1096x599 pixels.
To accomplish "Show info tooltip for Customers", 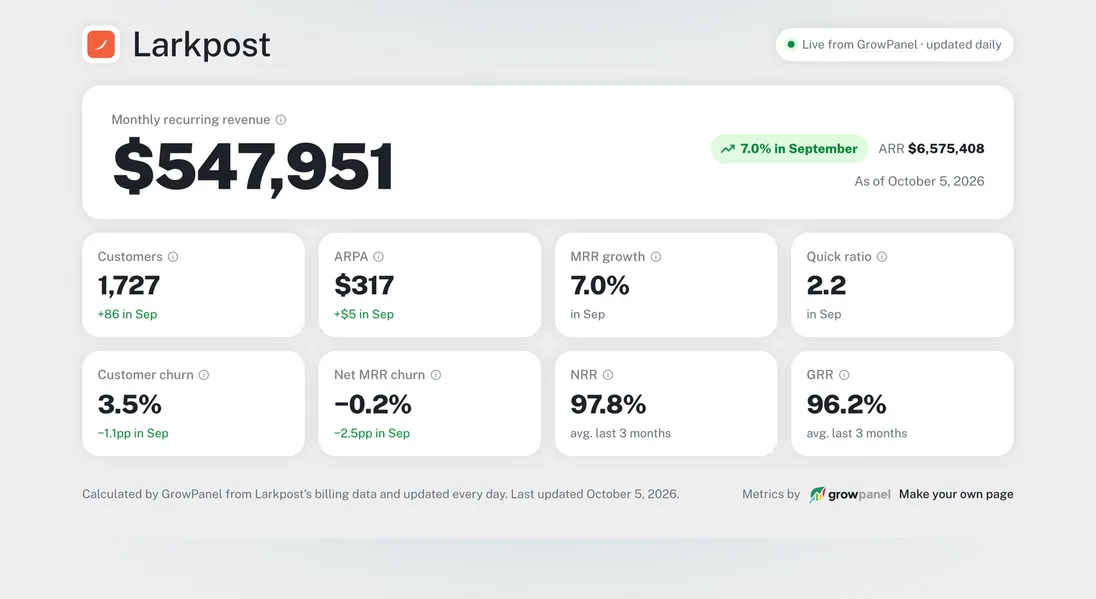I will [x=173, y=257].
